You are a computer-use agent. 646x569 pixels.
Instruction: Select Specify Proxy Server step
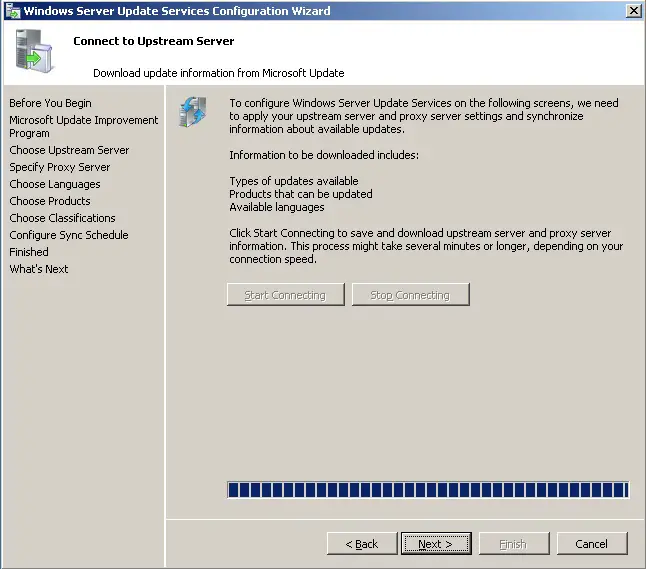point(60,167)
